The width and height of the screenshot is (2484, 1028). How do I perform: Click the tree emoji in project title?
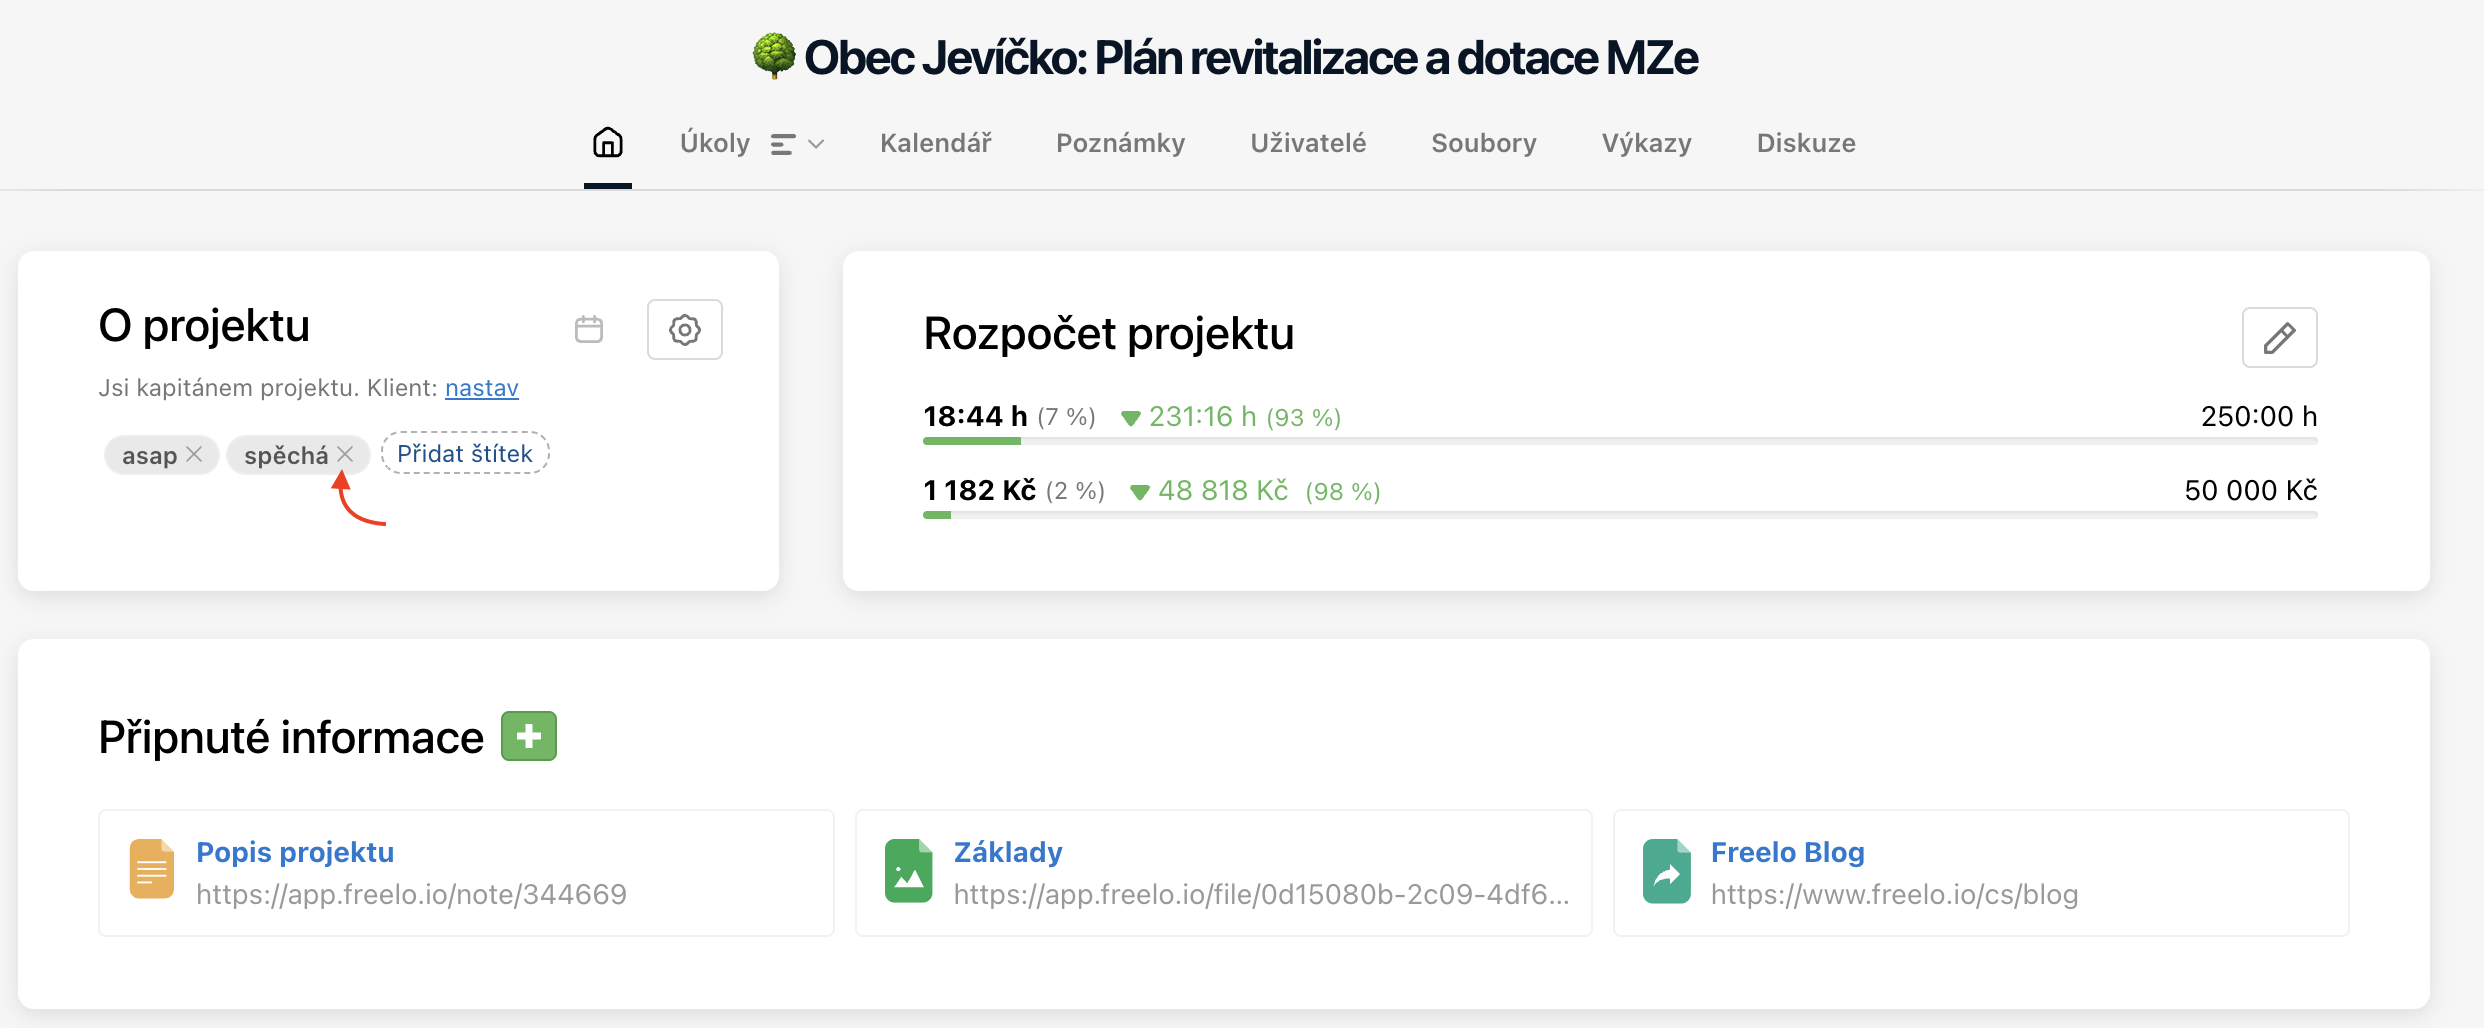pyautogui.click(x=774, y=56)
